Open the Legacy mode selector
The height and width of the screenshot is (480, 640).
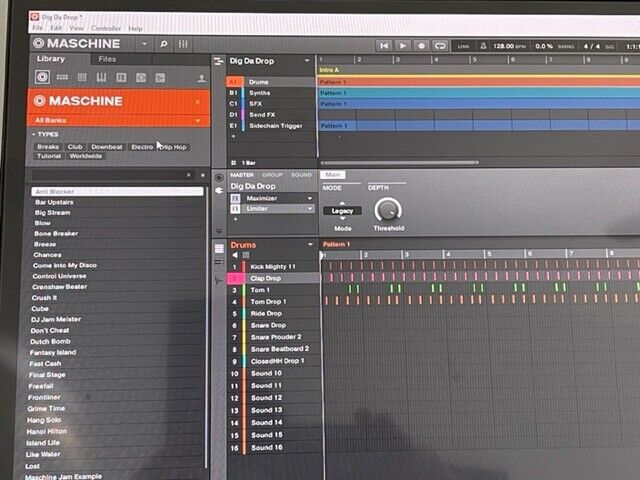(342, 211)
